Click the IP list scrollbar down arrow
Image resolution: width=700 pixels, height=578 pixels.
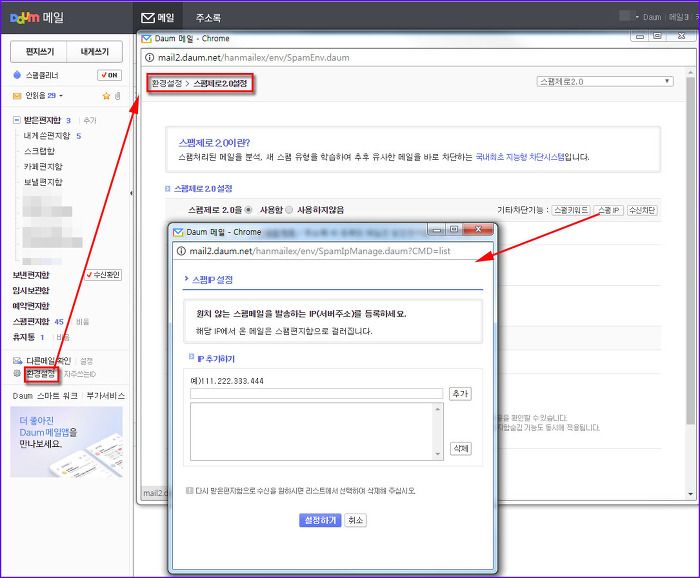click(x=438, y=454)
